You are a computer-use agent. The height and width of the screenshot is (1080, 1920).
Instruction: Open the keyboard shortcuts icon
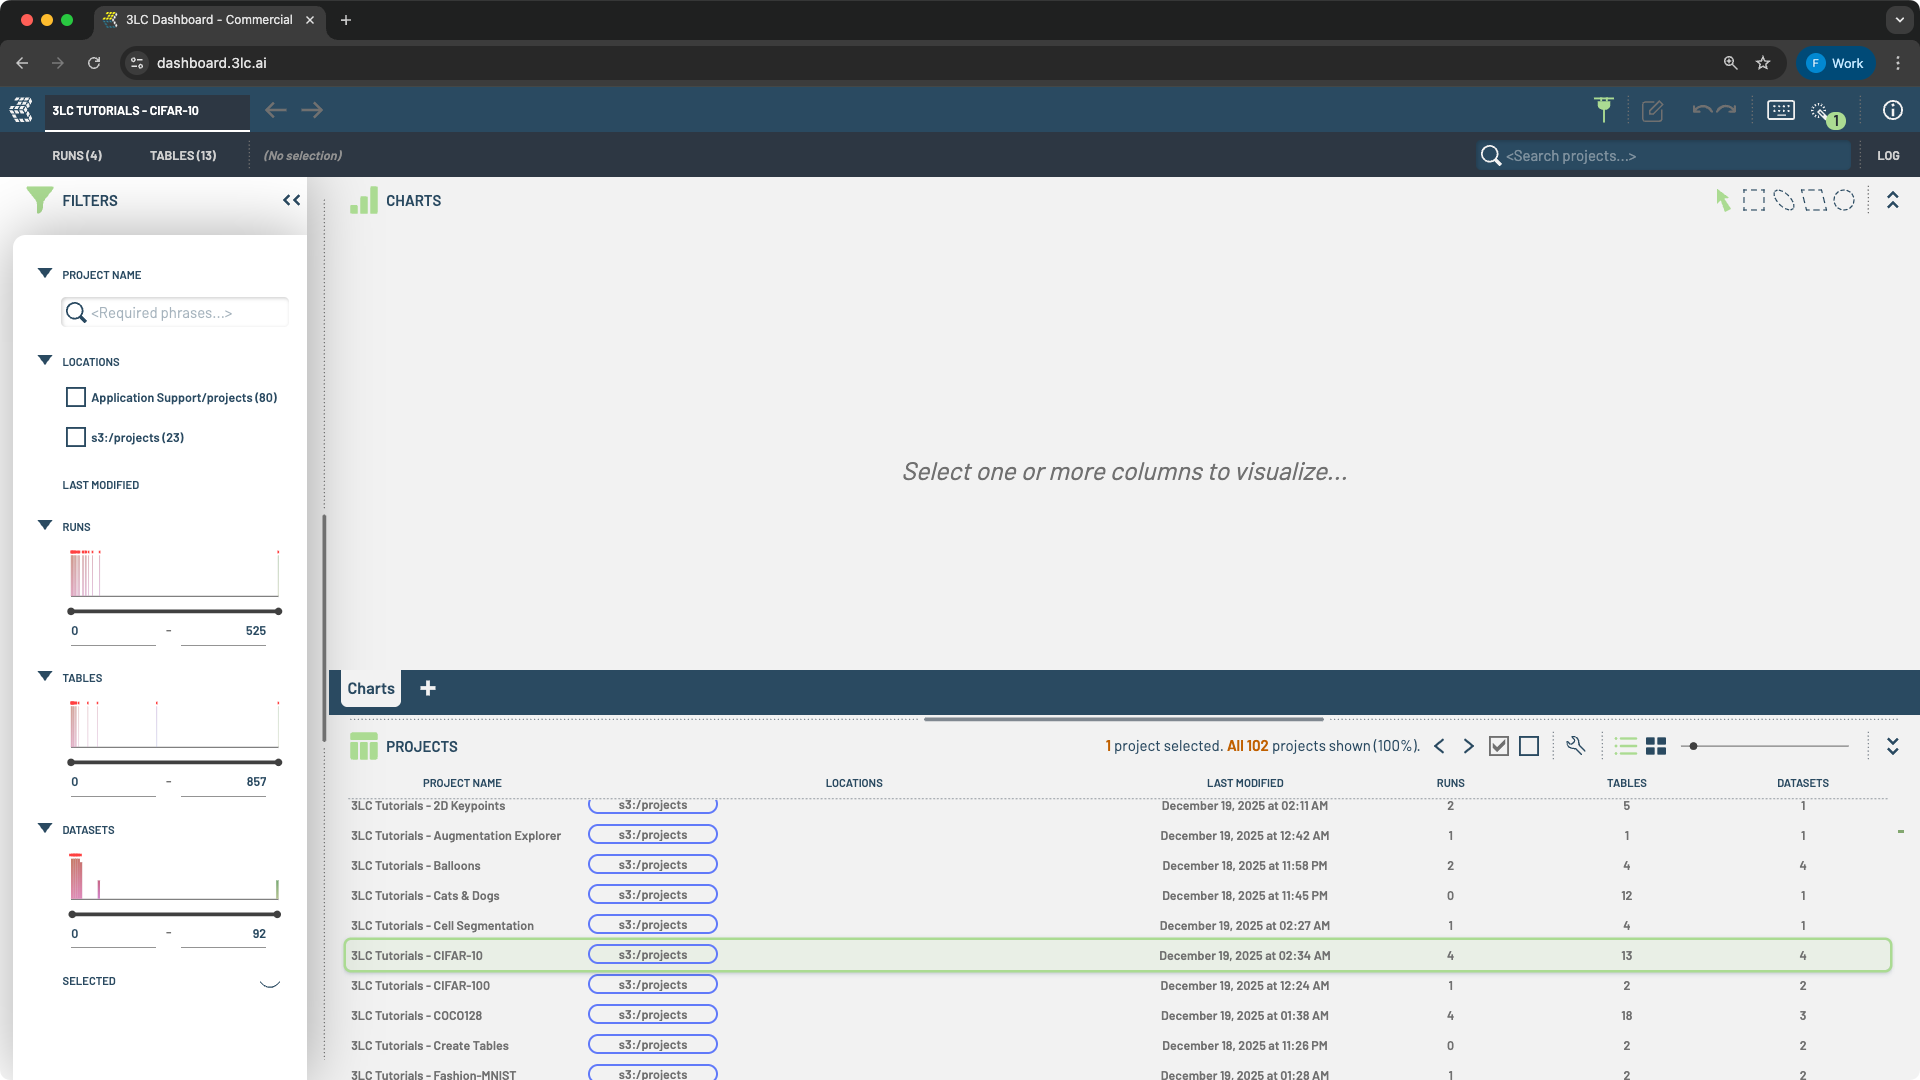(x=1780, y=111)
